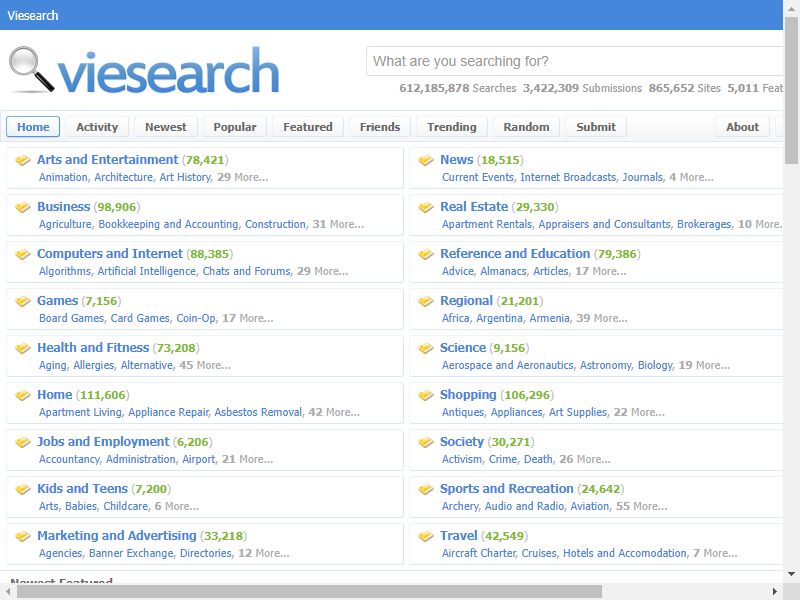Screen dimensions: 800x600
Task: Click the folder icon beside Regional
Action: click(426, 301)
